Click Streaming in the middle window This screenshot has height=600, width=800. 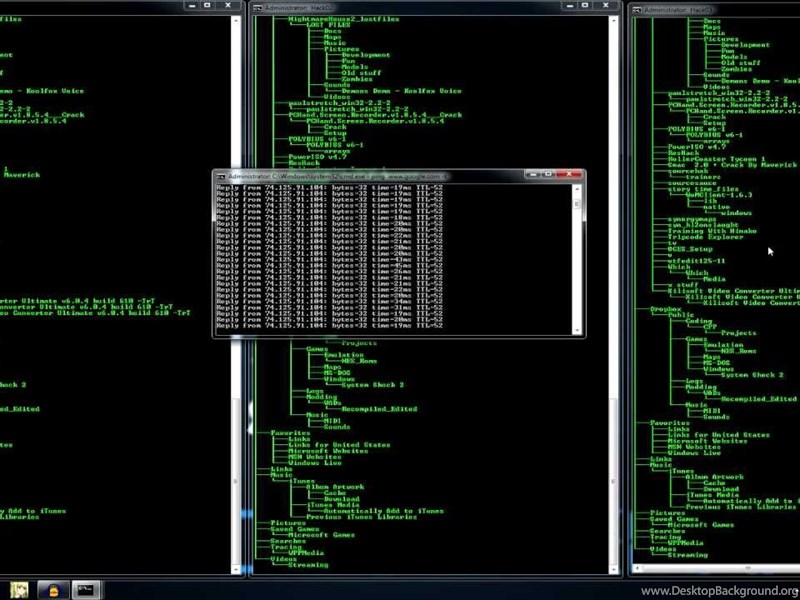click(308, 565)
